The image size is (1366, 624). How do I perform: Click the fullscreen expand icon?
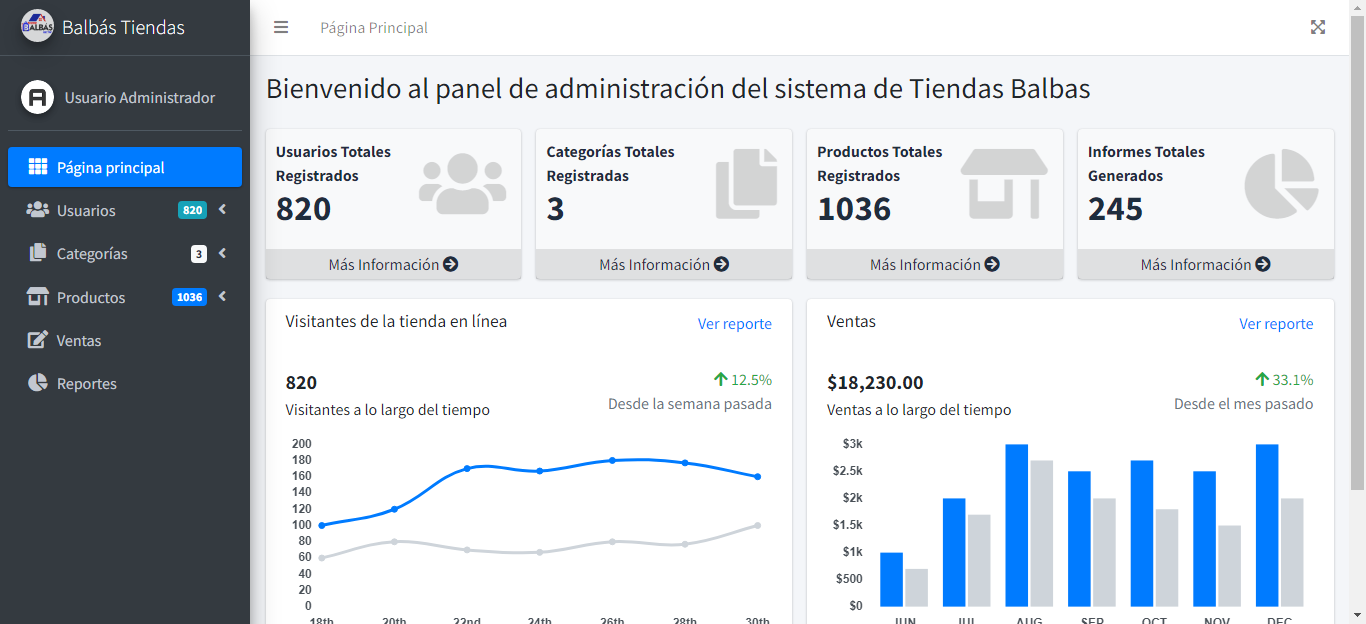pos(1318,27)
